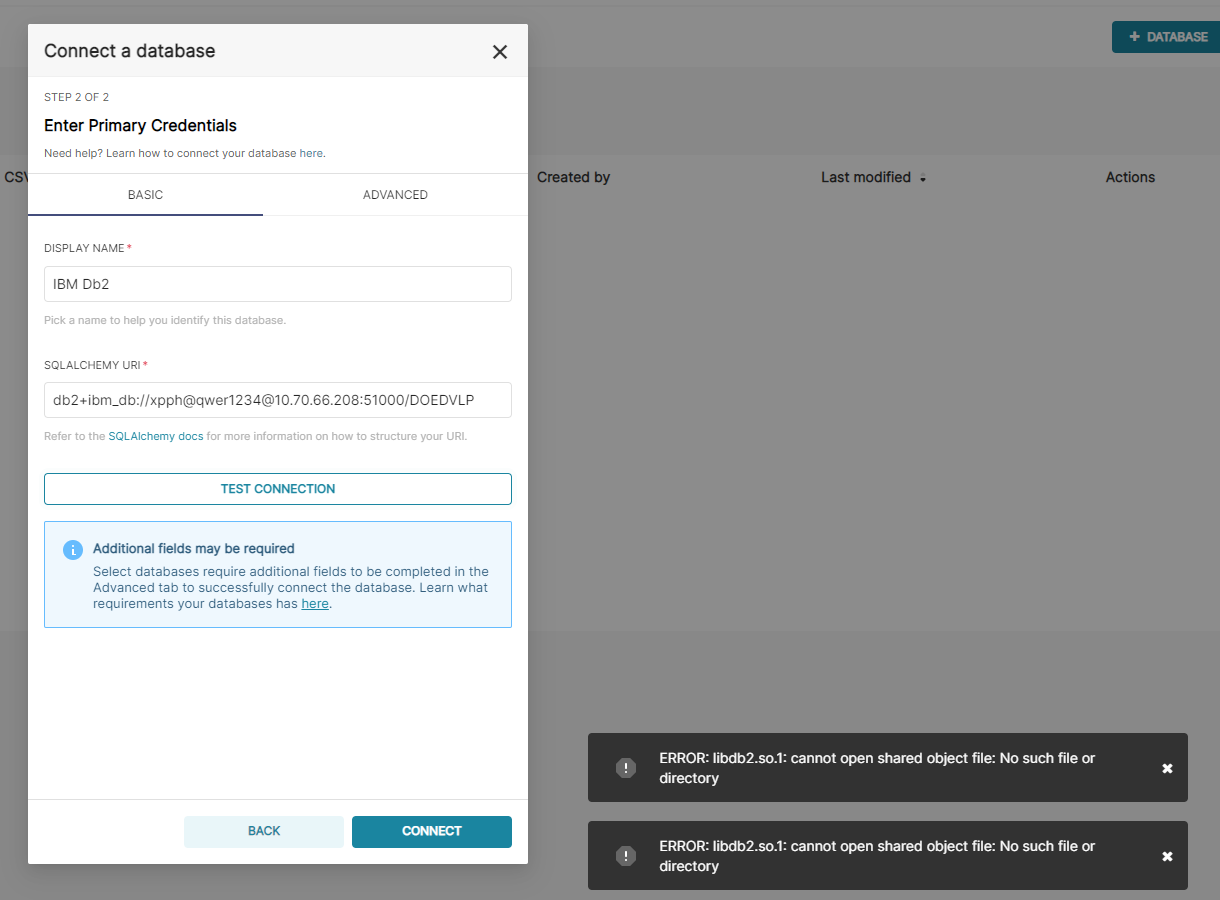
Task: Open the SQLAlchemy docs link
Action: (156, 436)
